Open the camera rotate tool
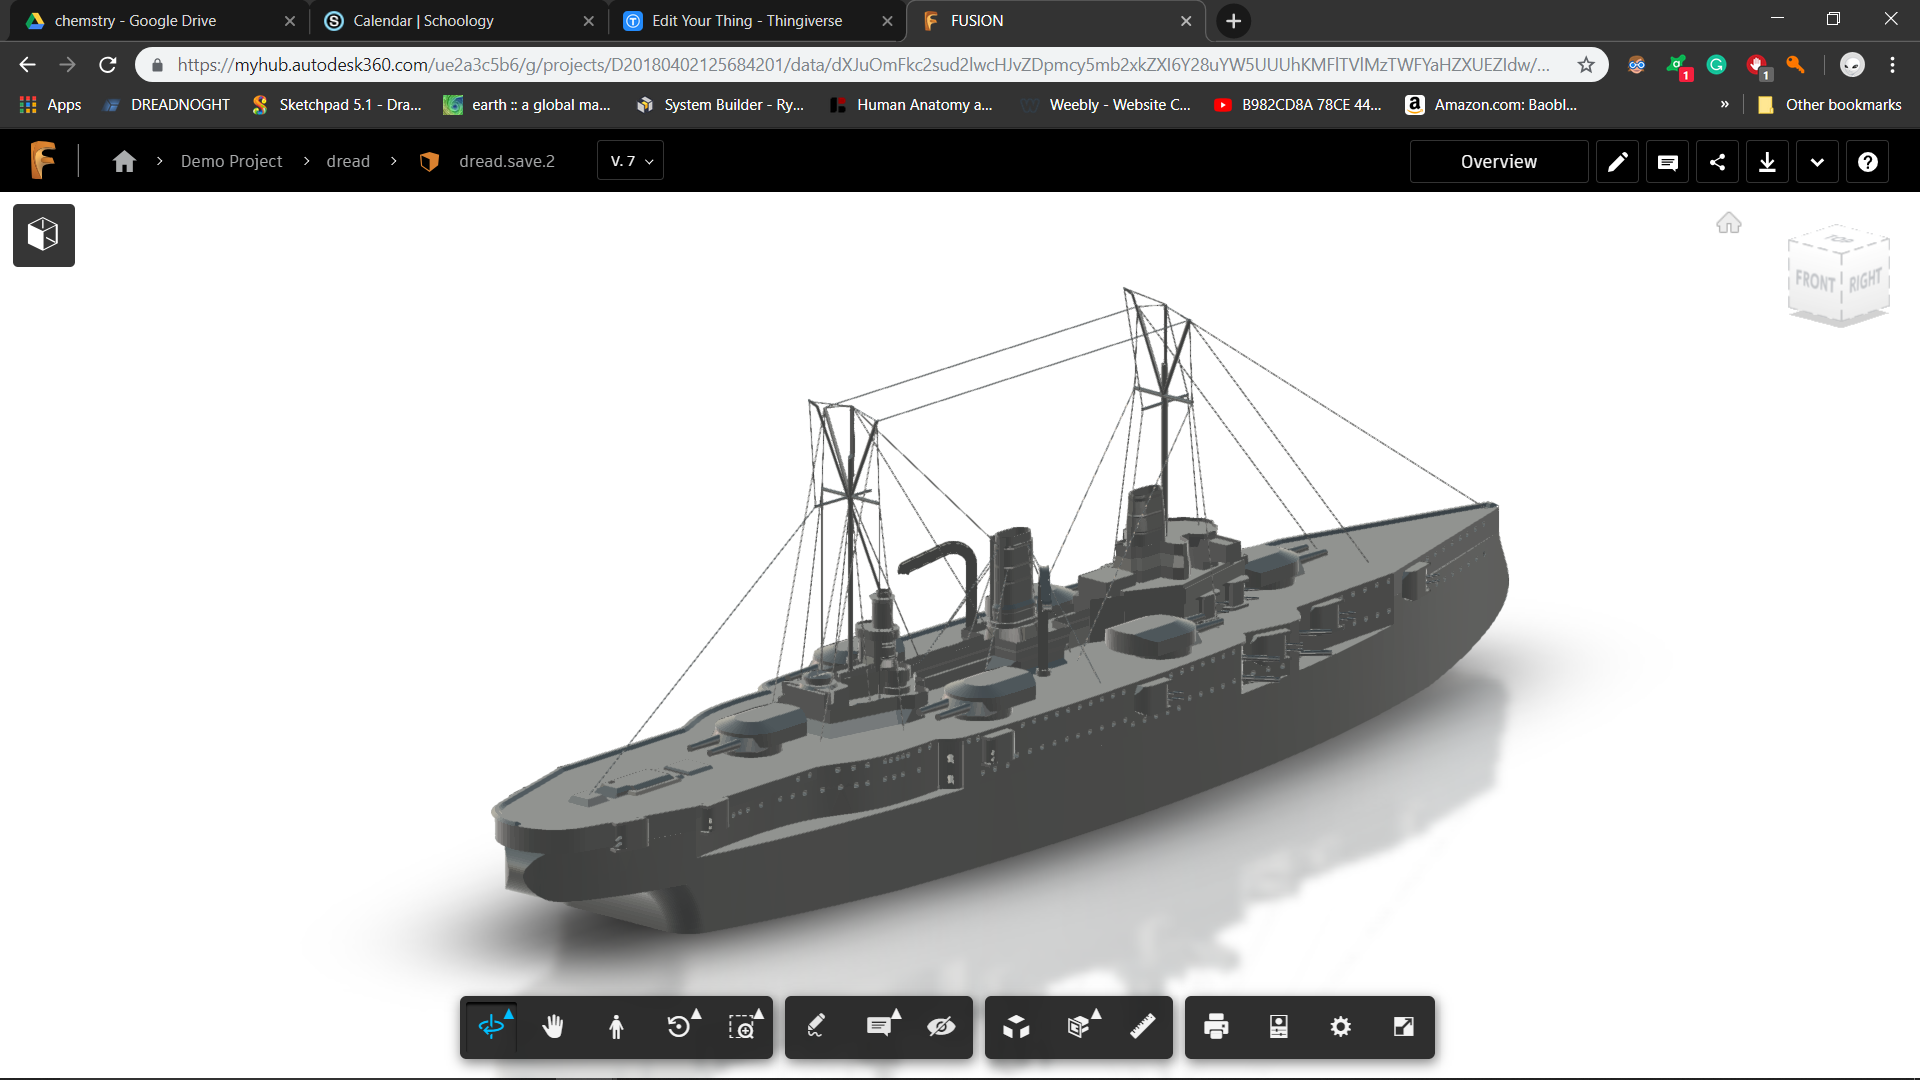 point(680,1026)
